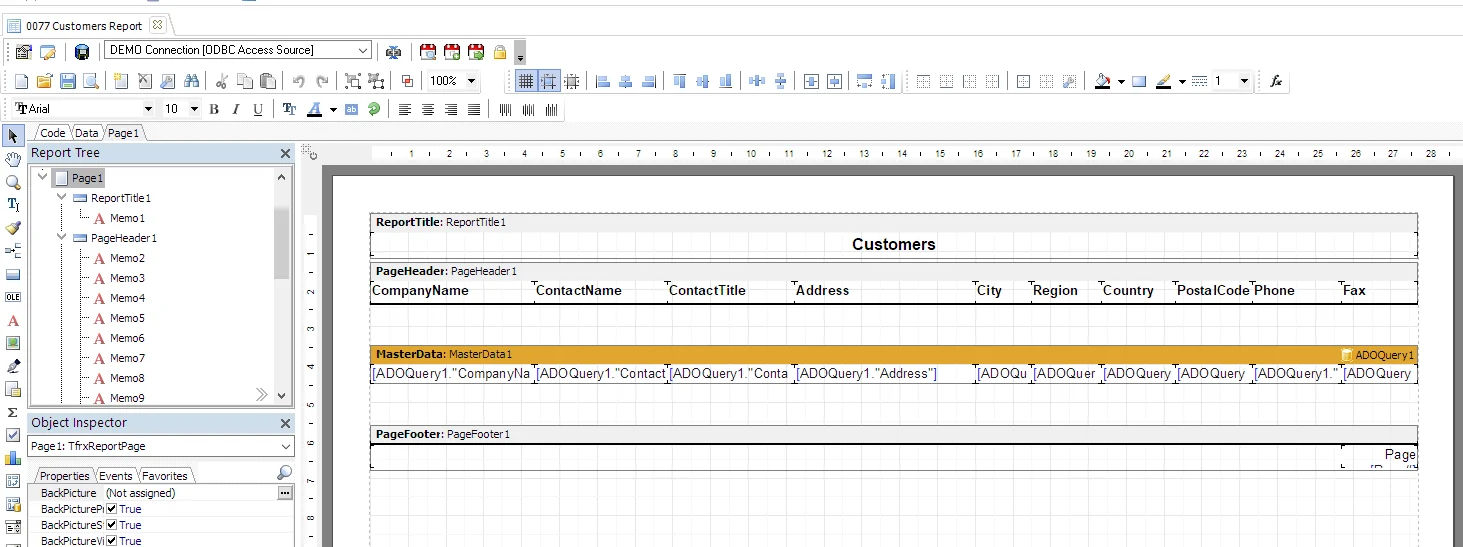Redo the last action
This screenshot has width=1463, height=547.
(x=322, y=81)
